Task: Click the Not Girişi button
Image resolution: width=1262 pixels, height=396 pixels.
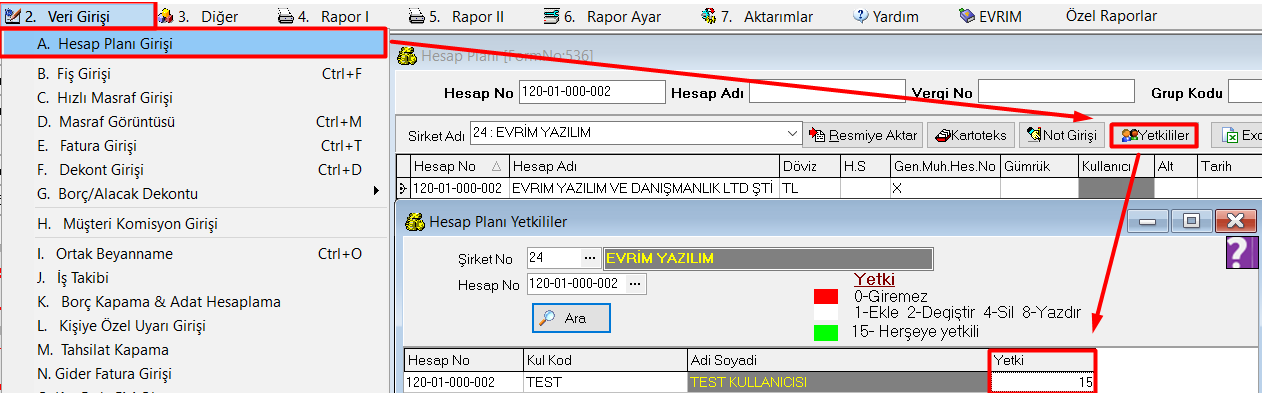Action: (x=1062, y=135)
